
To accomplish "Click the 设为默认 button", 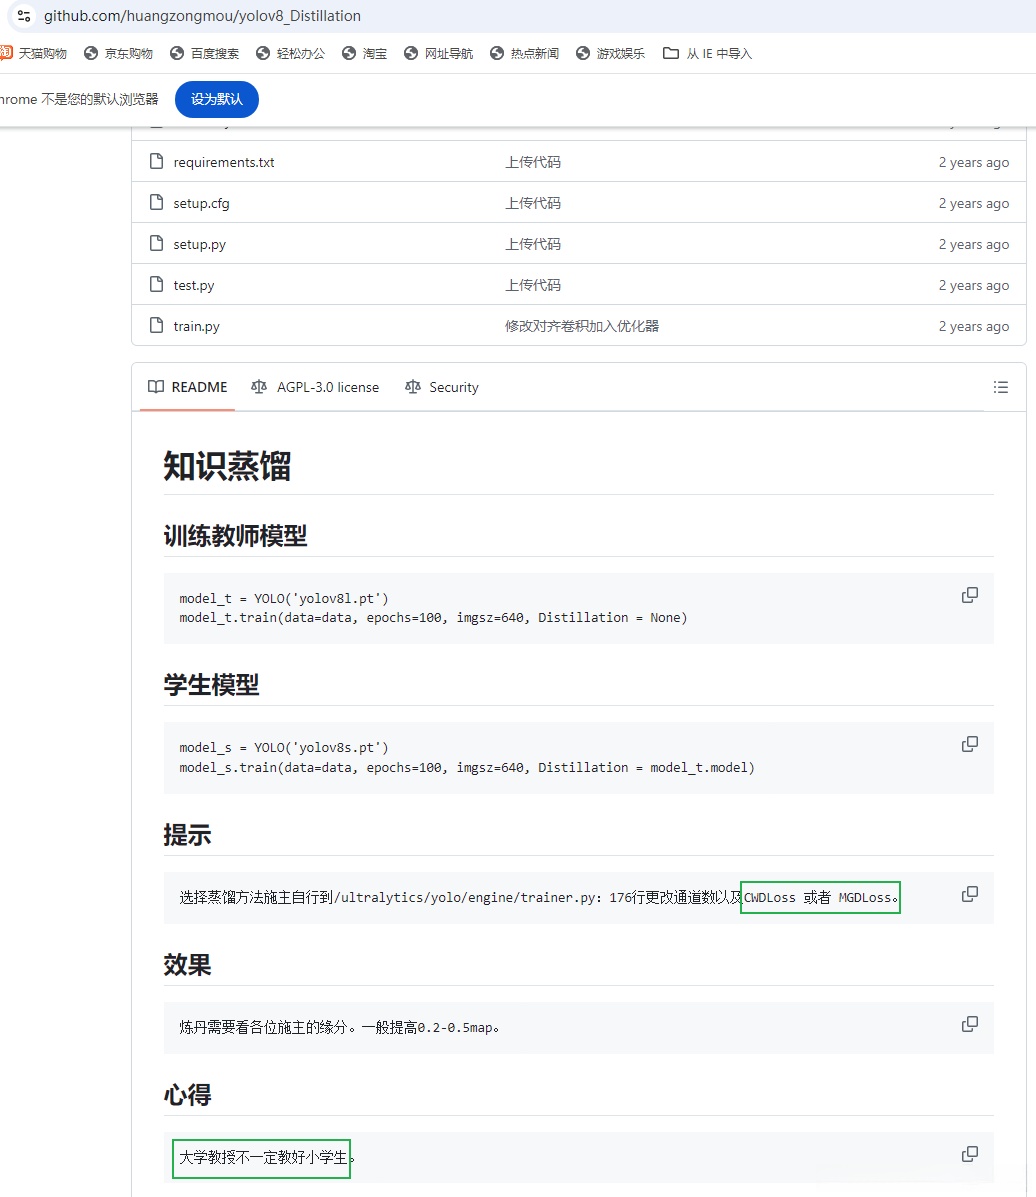I will tap(217, 99).
